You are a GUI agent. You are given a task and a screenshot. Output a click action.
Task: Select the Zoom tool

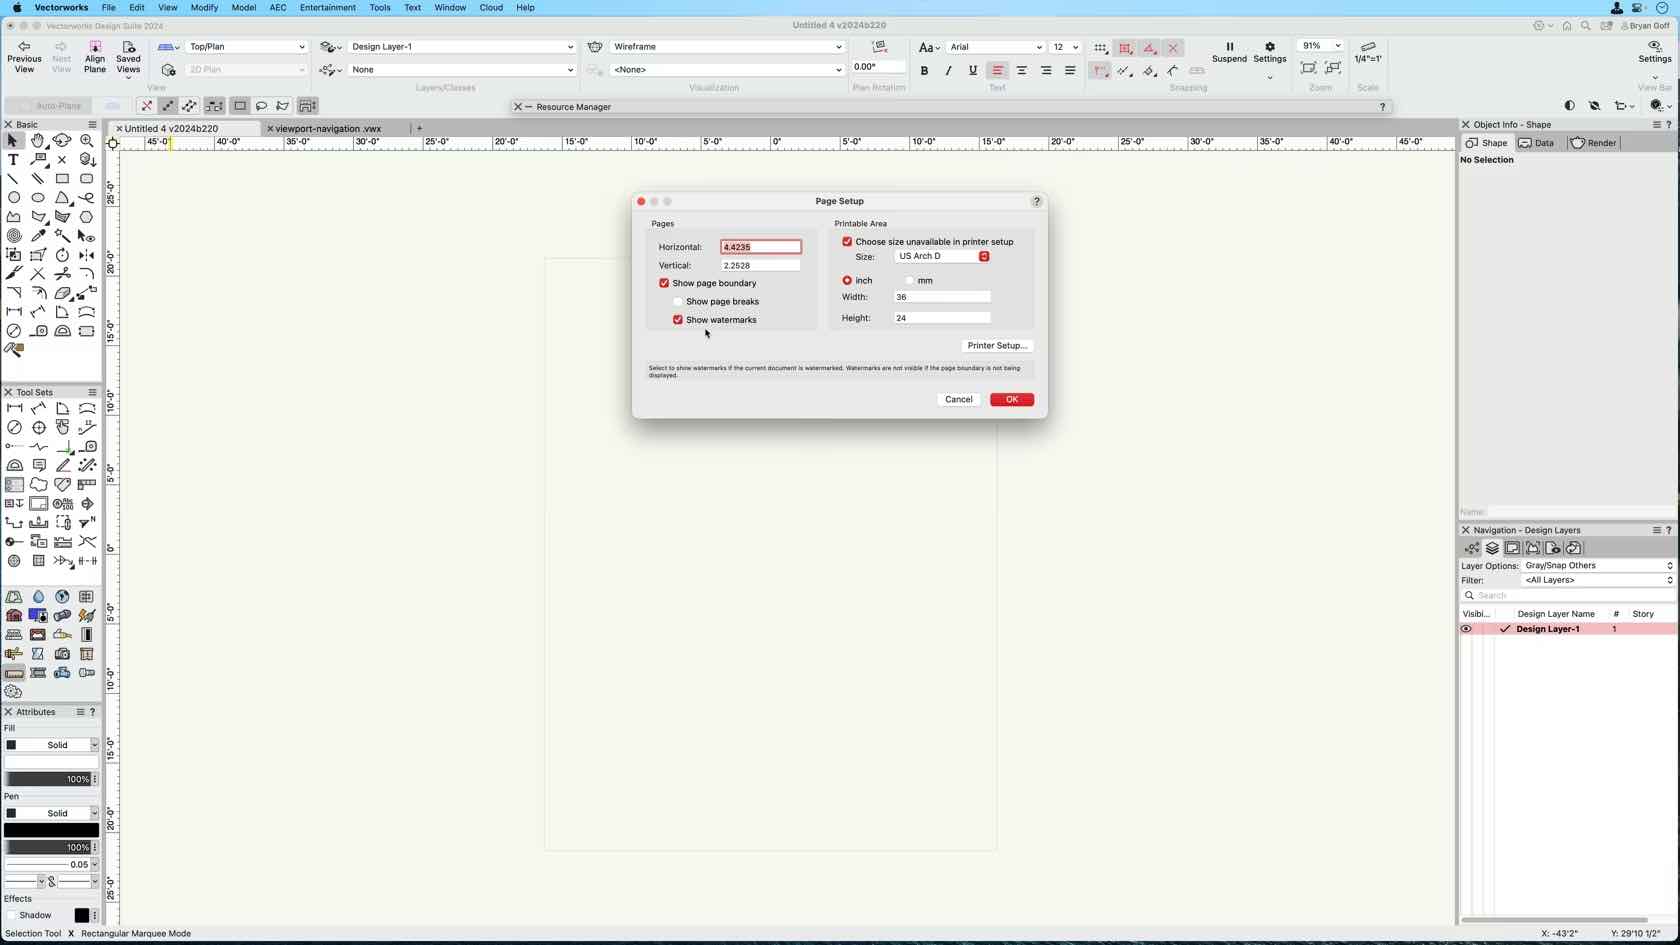[87, 140]
